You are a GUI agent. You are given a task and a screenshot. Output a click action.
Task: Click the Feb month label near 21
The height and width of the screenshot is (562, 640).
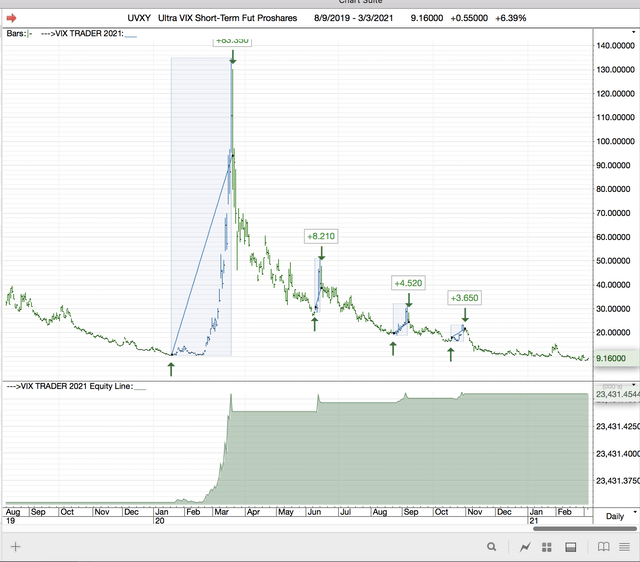564,512
